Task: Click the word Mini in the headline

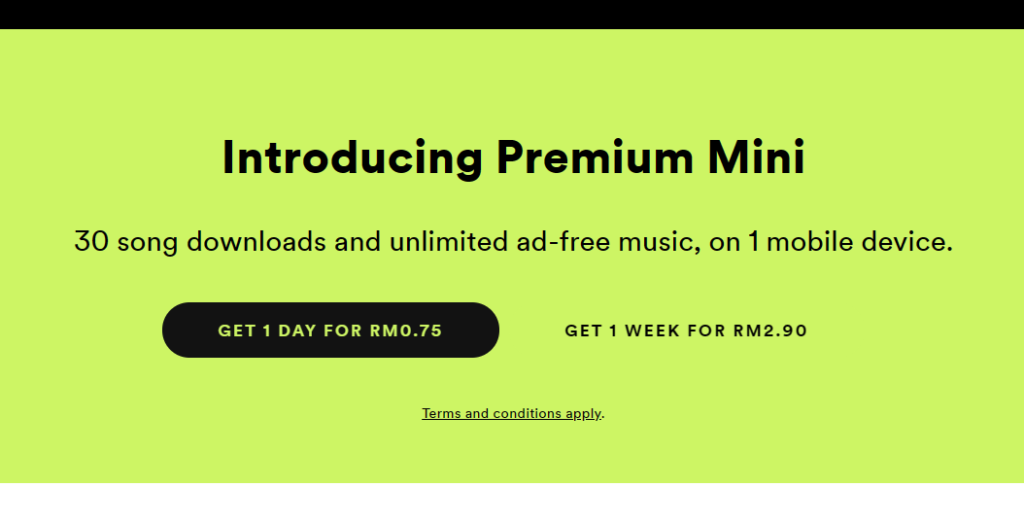Action: [757, 158]
